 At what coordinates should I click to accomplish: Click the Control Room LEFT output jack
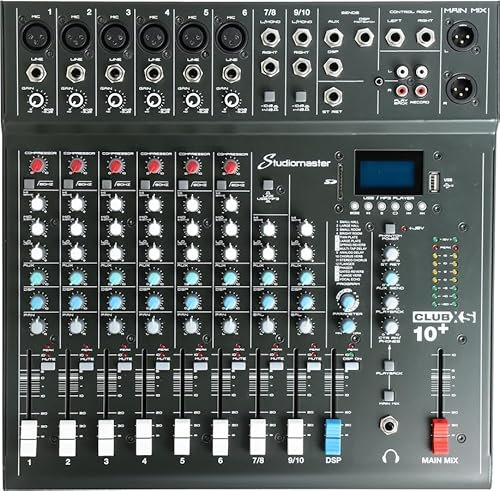[395, 37]
